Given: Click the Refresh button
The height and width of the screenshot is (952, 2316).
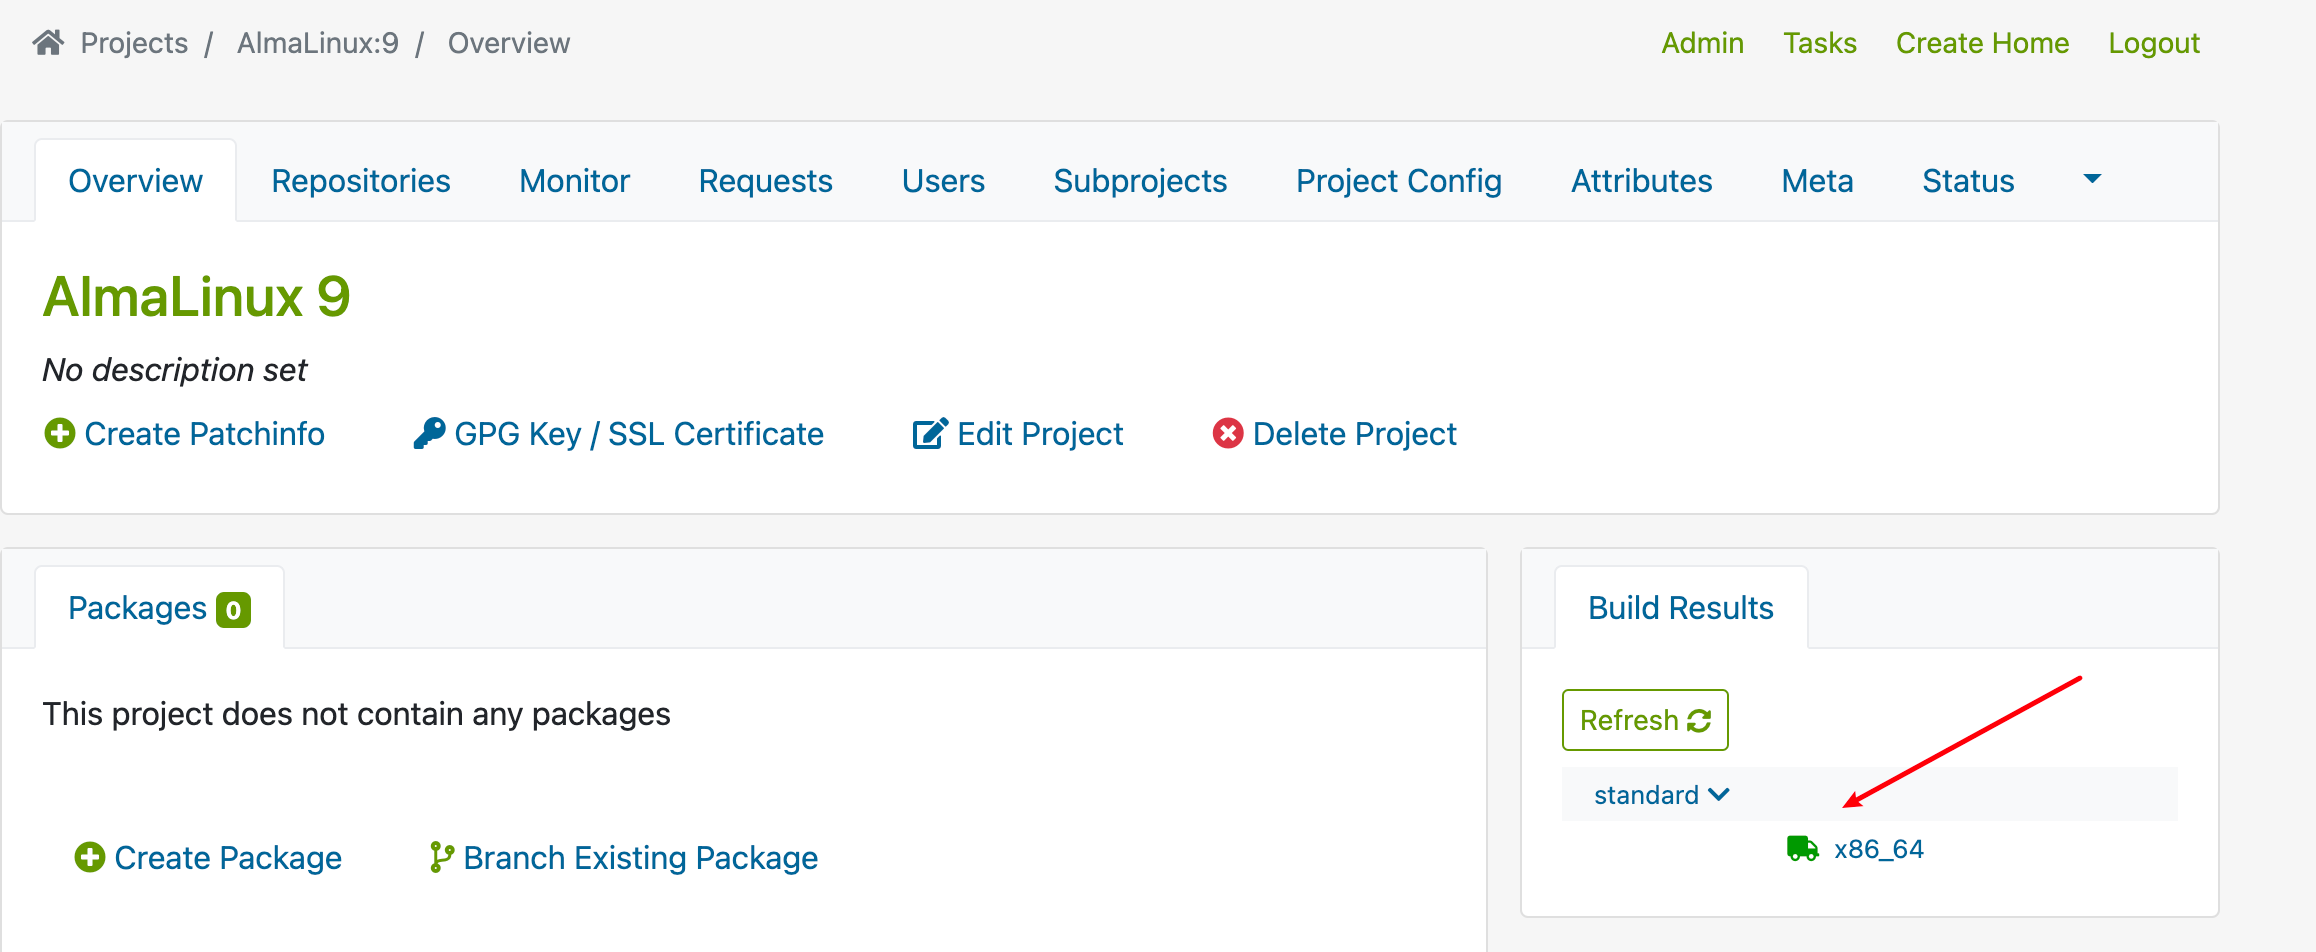Looking at the screenshot, I should (x=1645, y=720).
